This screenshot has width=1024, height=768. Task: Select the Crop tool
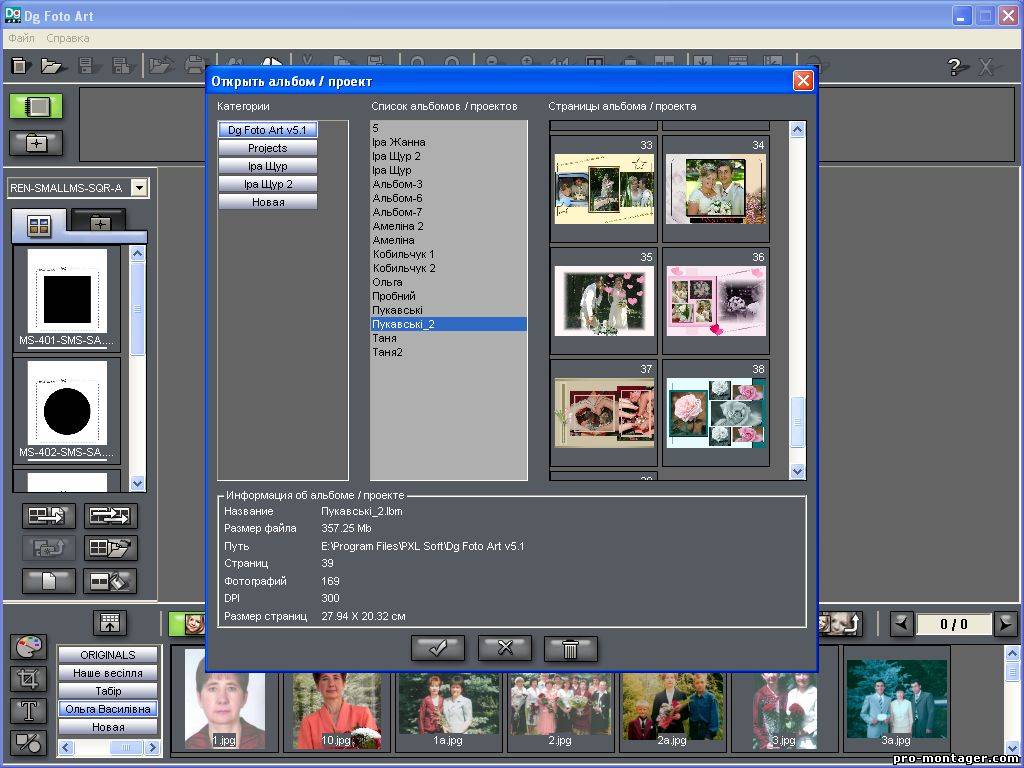[28, 679]
